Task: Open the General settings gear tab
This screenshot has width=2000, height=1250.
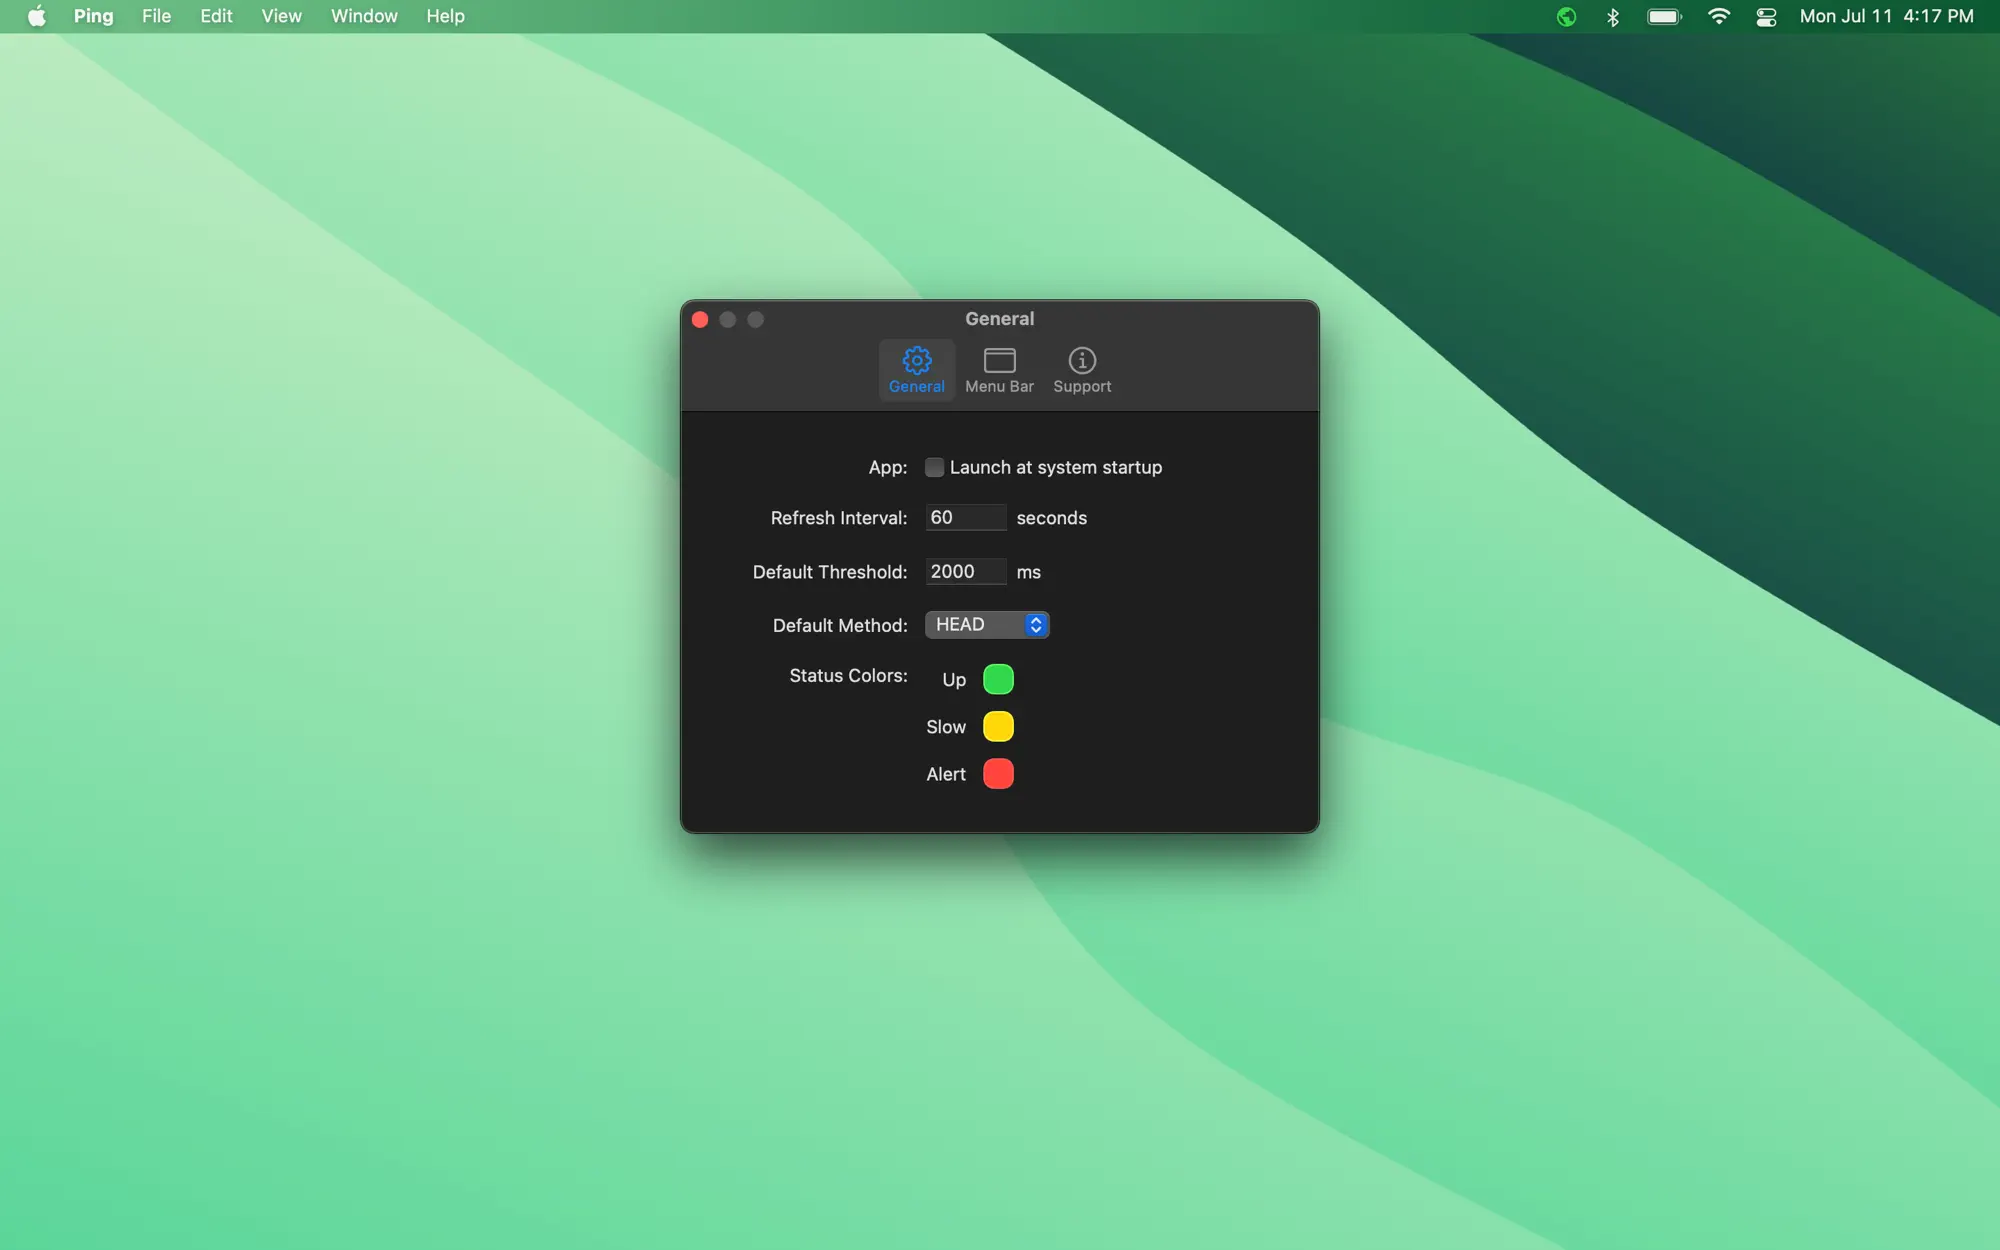Action: [916, 370]
